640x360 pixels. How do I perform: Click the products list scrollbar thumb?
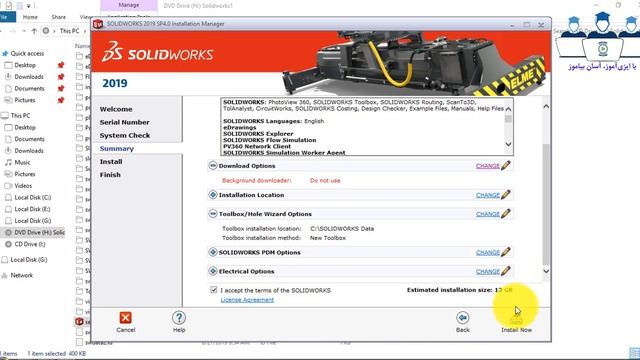(508, 119)
